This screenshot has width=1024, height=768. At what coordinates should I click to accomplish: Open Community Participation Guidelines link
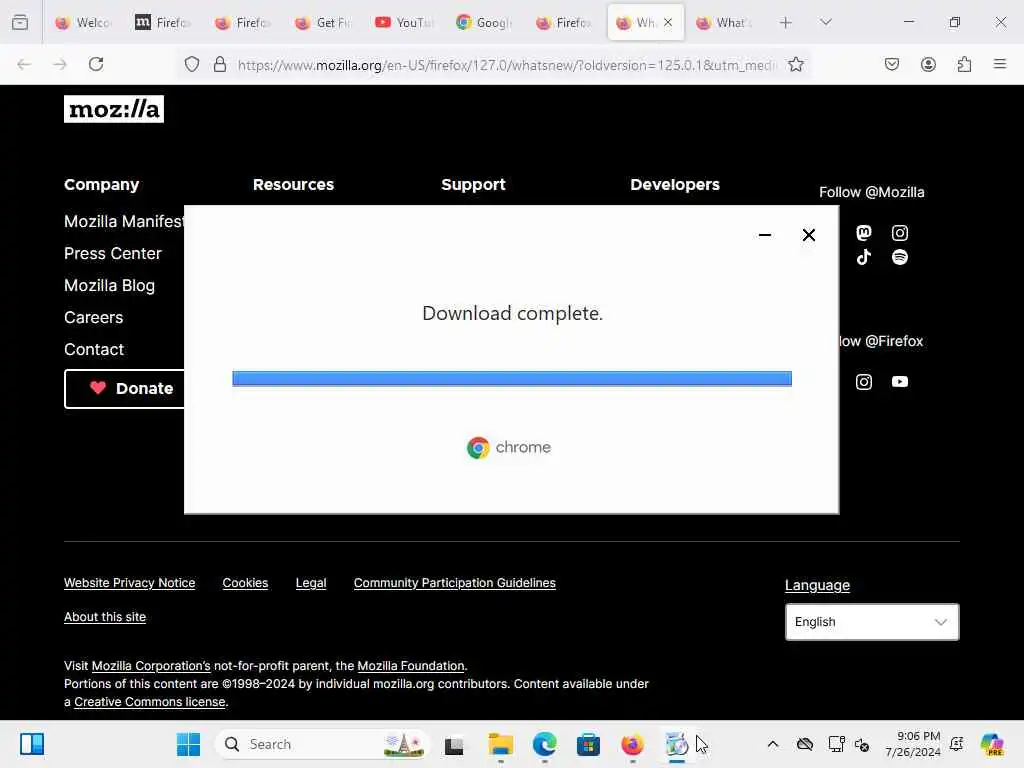pyautogui.click(x=455, y=583)
